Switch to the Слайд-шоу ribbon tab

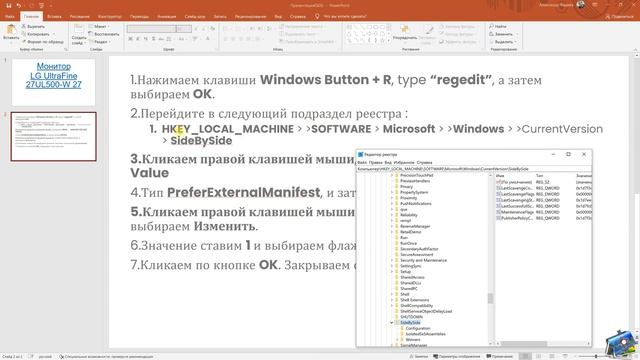click(x=195, y=16)
